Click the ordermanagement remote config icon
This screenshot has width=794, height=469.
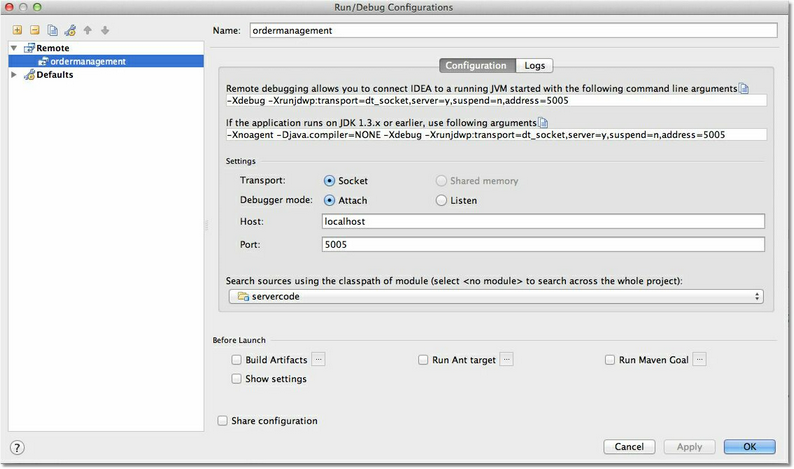click(44, 61)
